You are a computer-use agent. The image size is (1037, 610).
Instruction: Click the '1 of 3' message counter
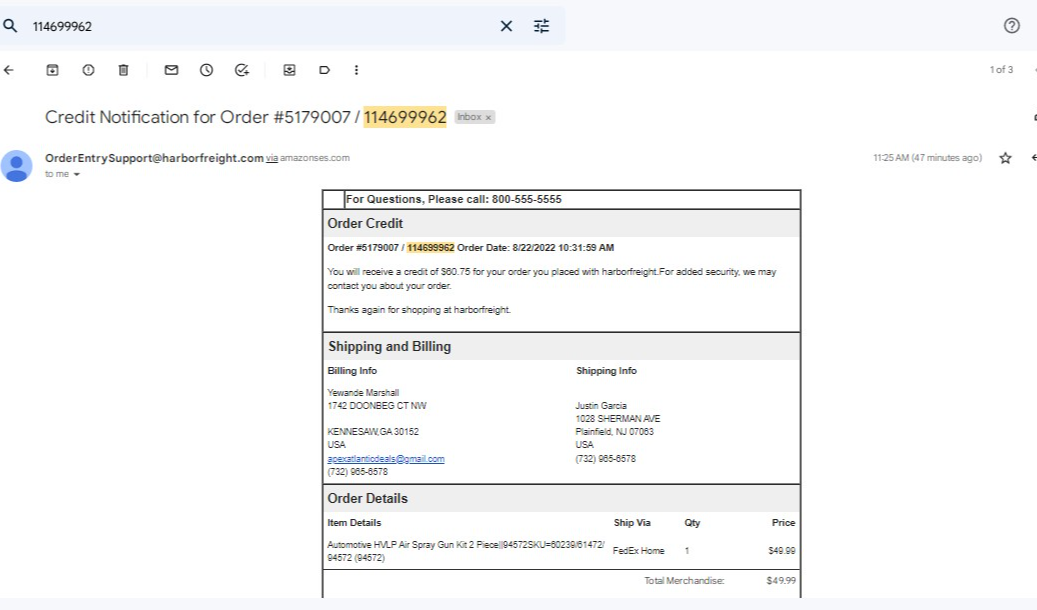1001,69
